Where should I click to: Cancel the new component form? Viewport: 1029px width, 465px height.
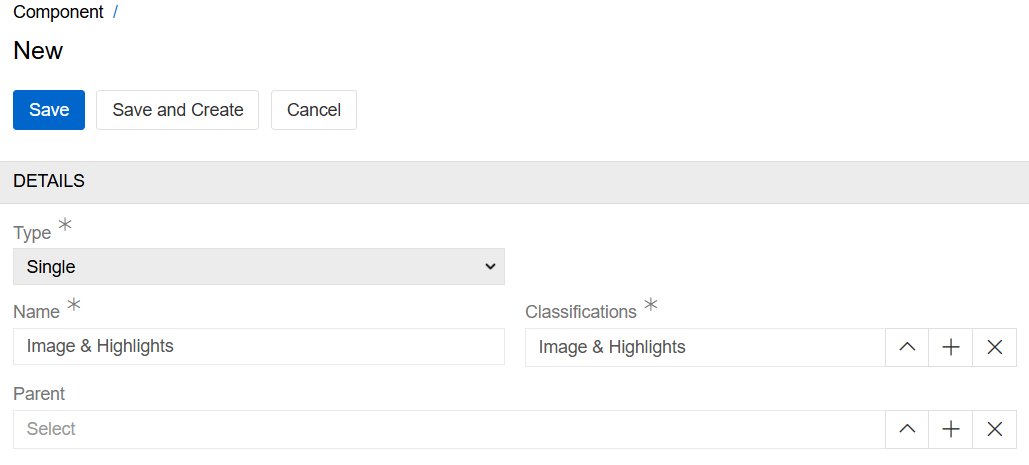pos(314,110)
